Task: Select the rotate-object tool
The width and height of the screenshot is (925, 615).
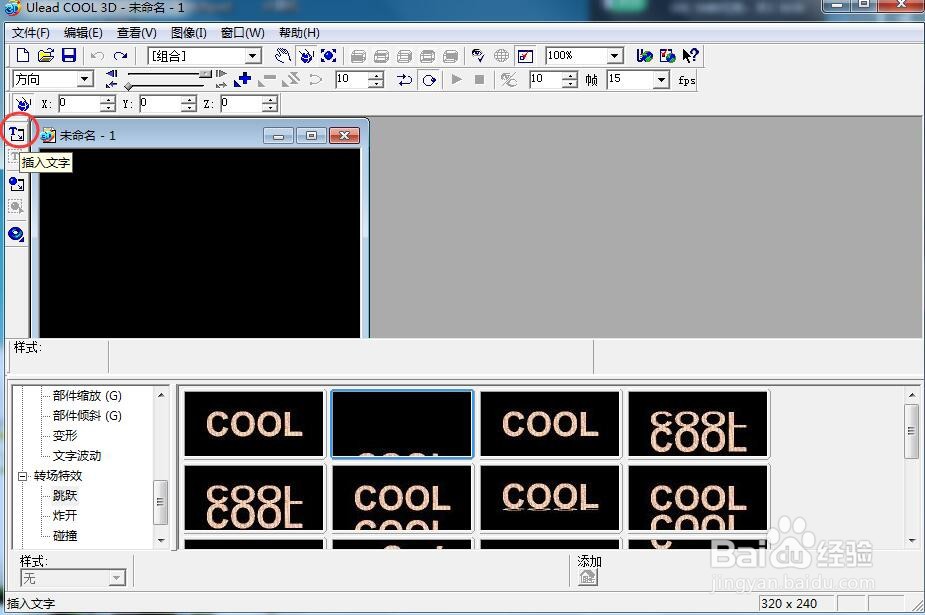Action: tap(306, 56)
